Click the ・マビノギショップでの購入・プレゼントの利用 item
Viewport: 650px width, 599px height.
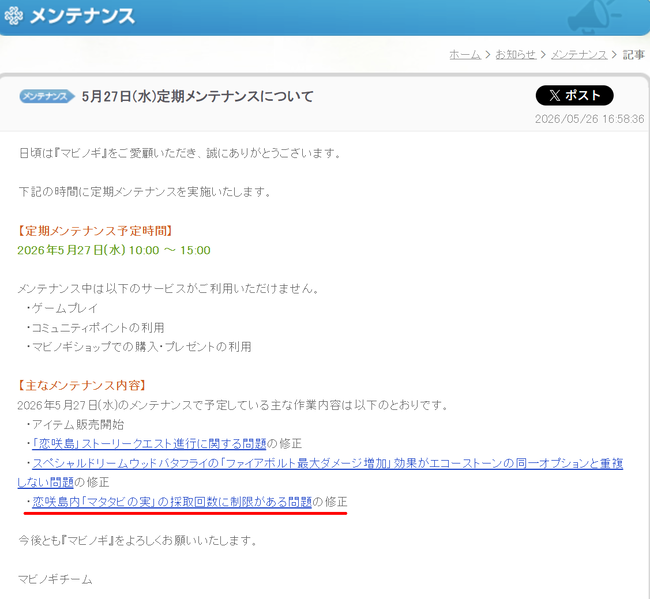(x=138, y=347)
